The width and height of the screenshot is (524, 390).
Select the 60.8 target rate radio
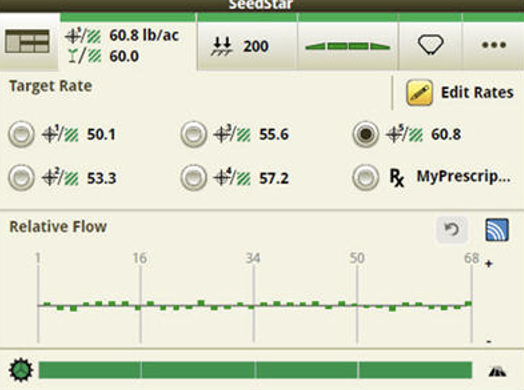point(366,134)
